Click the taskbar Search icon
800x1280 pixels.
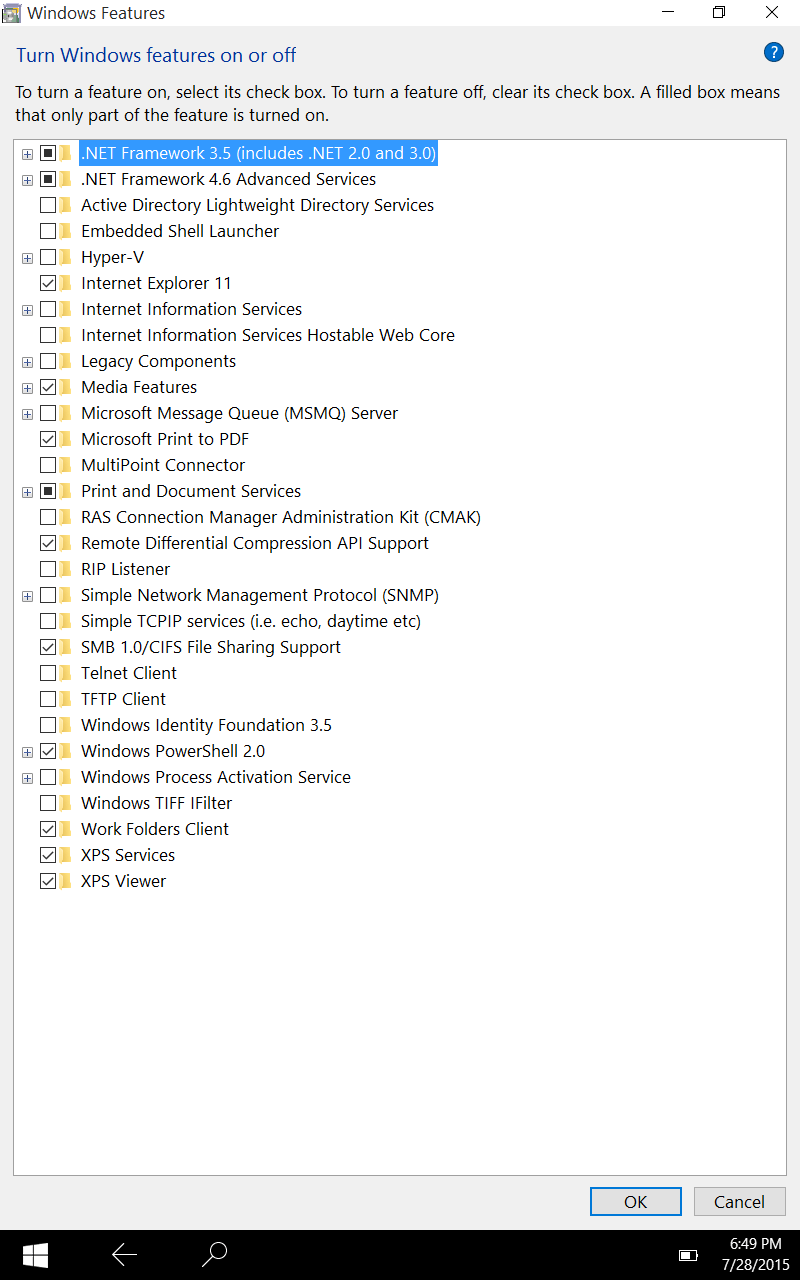click(x=214, y=1254)
